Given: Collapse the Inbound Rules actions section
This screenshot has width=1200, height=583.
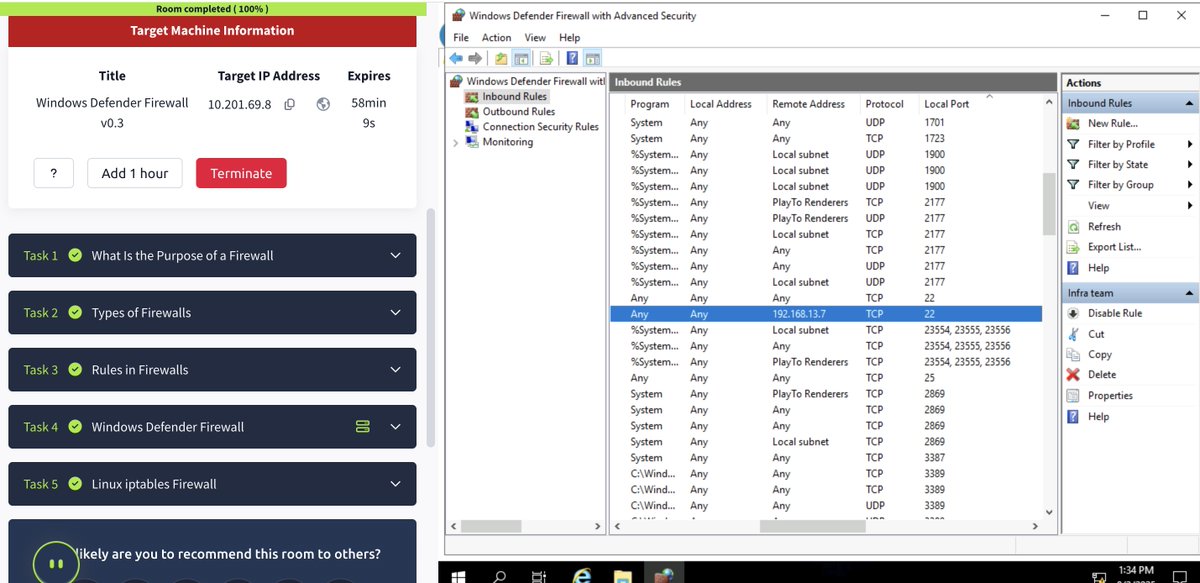Looking at the screenshot, I should pos(1189,103).
